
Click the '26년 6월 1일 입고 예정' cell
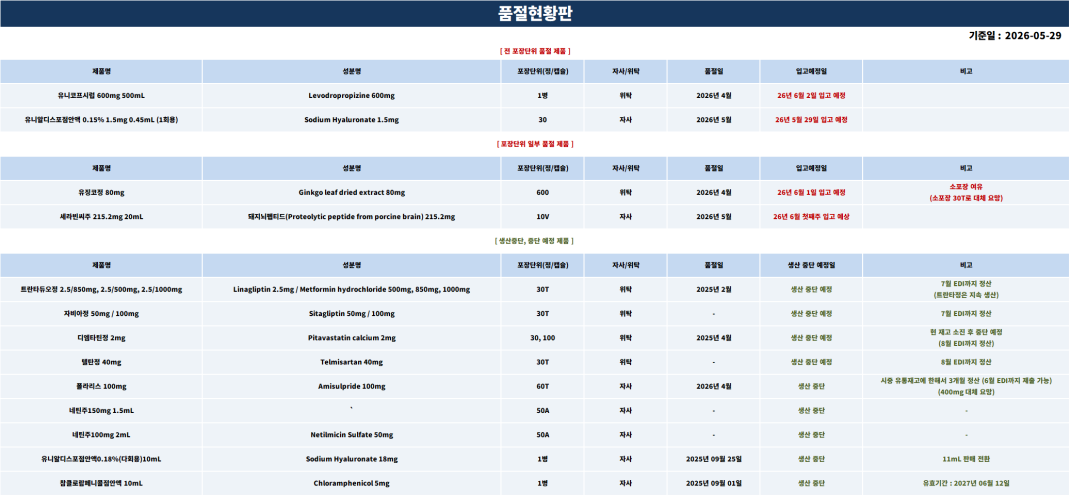click(811, 192)
